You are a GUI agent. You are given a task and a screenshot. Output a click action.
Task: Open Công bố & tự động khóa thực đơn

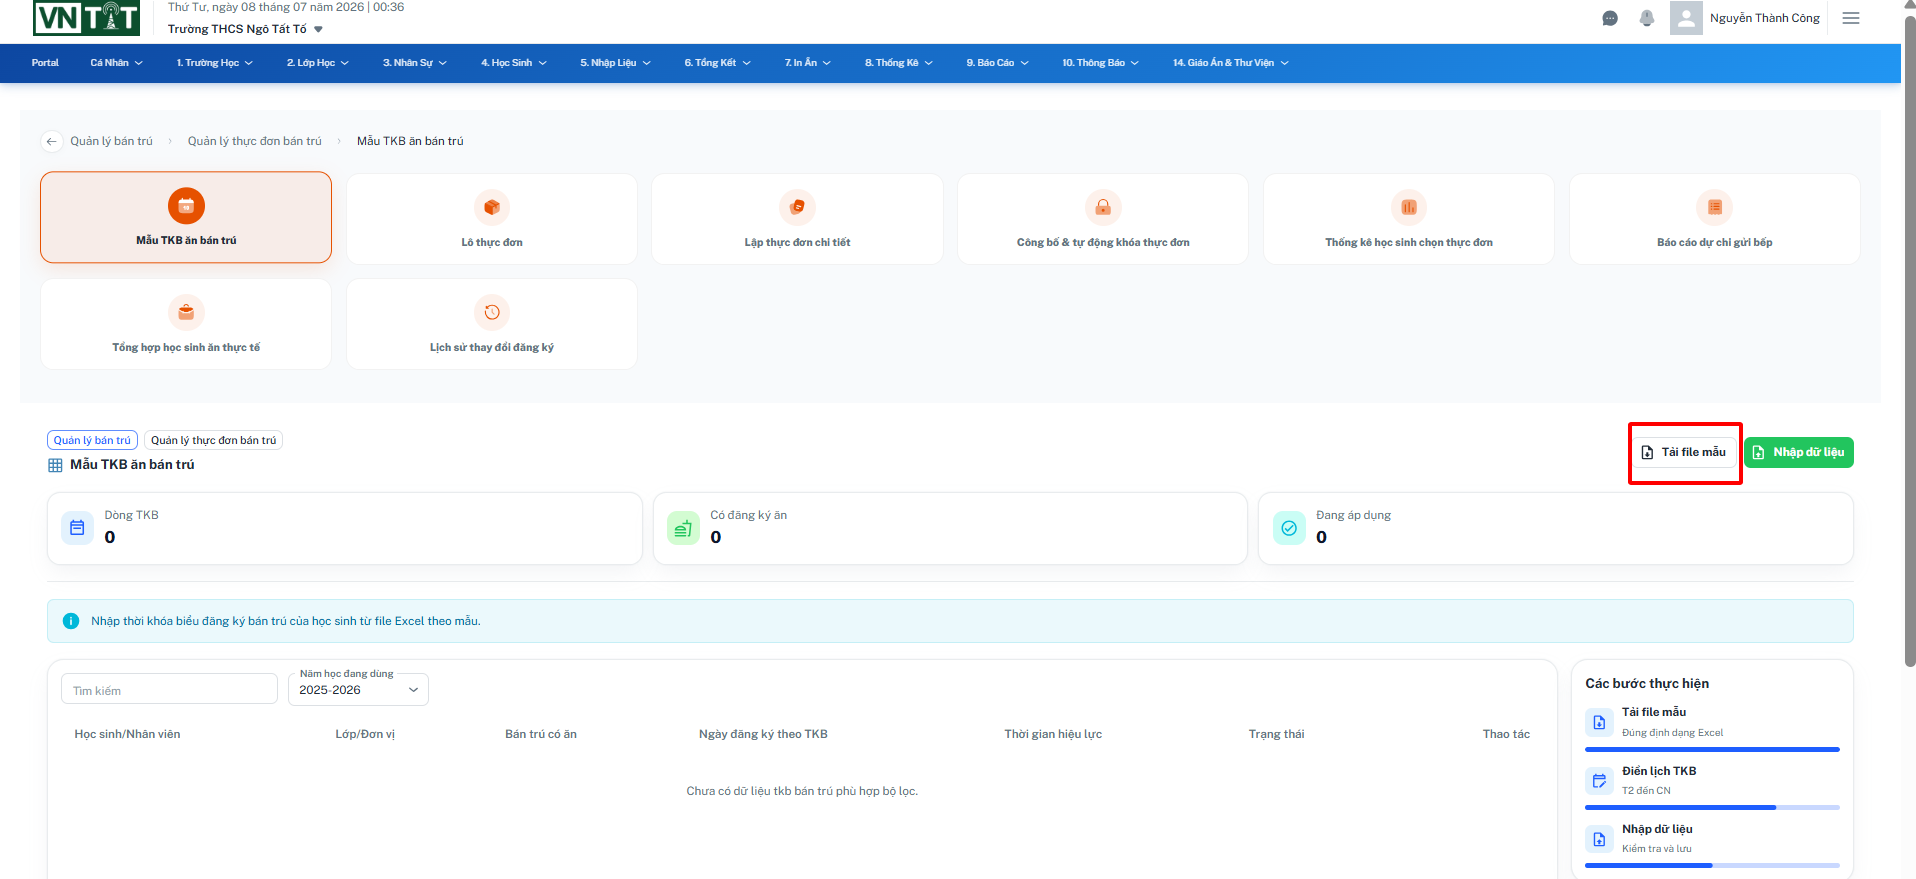[x=1103, y=219]
